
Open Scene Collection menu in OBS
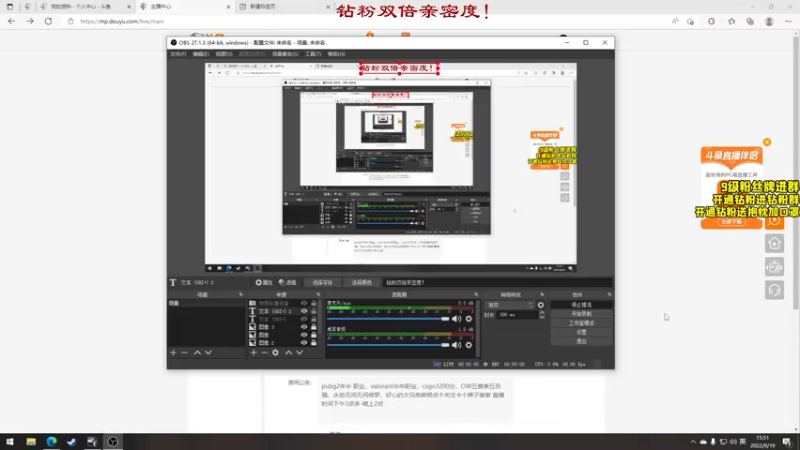click(x=285, y=54)
